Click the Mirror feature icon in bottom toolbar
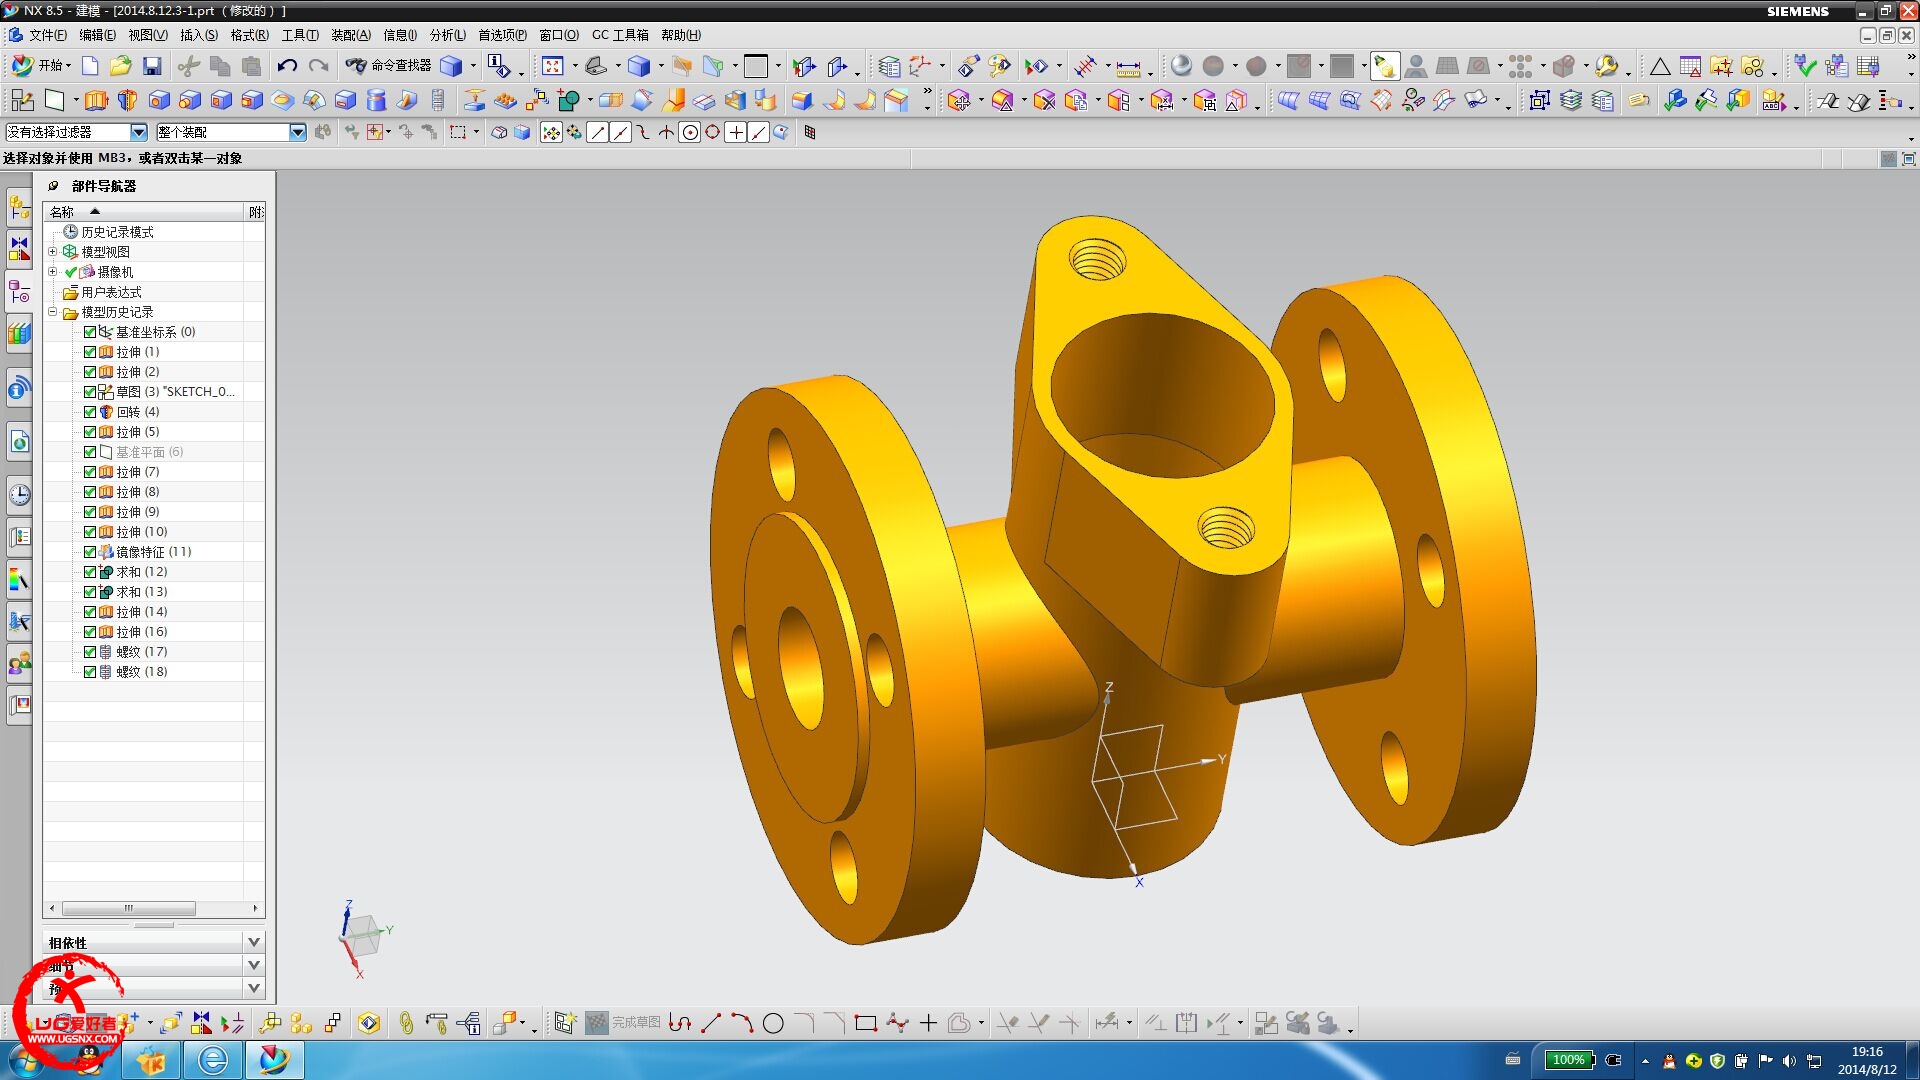1920x1080 pixels. (202, 1022)
